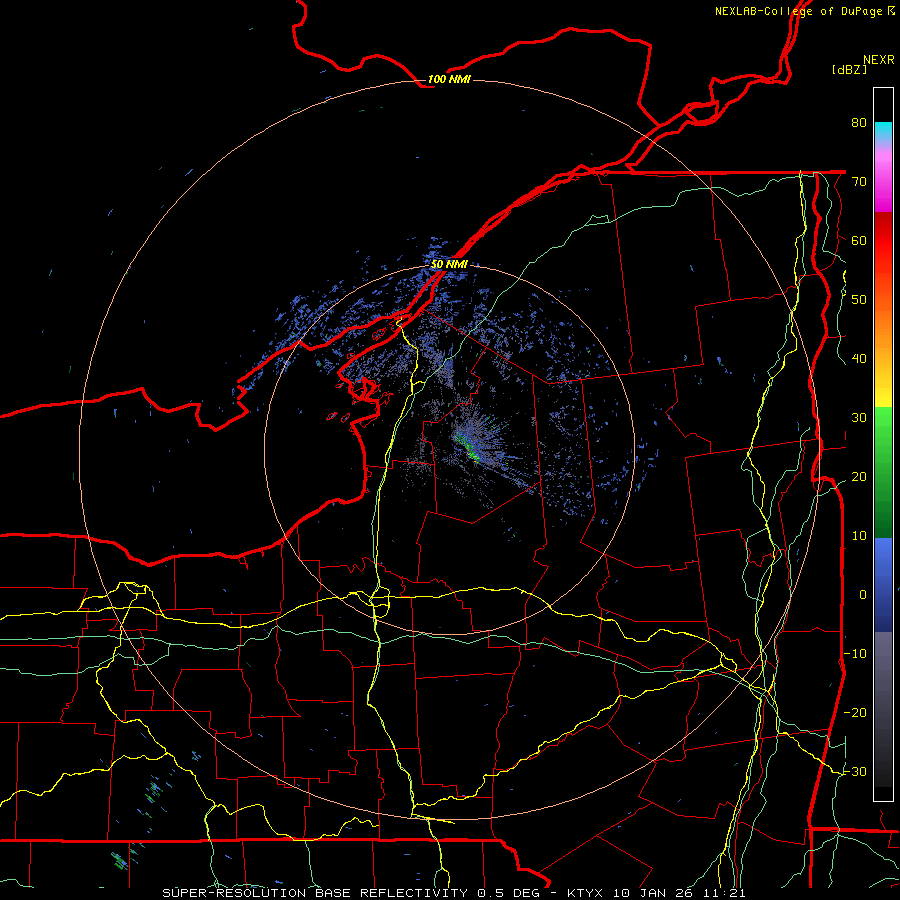Click the [dBZ] units label
900x900 pixels.
849,69
